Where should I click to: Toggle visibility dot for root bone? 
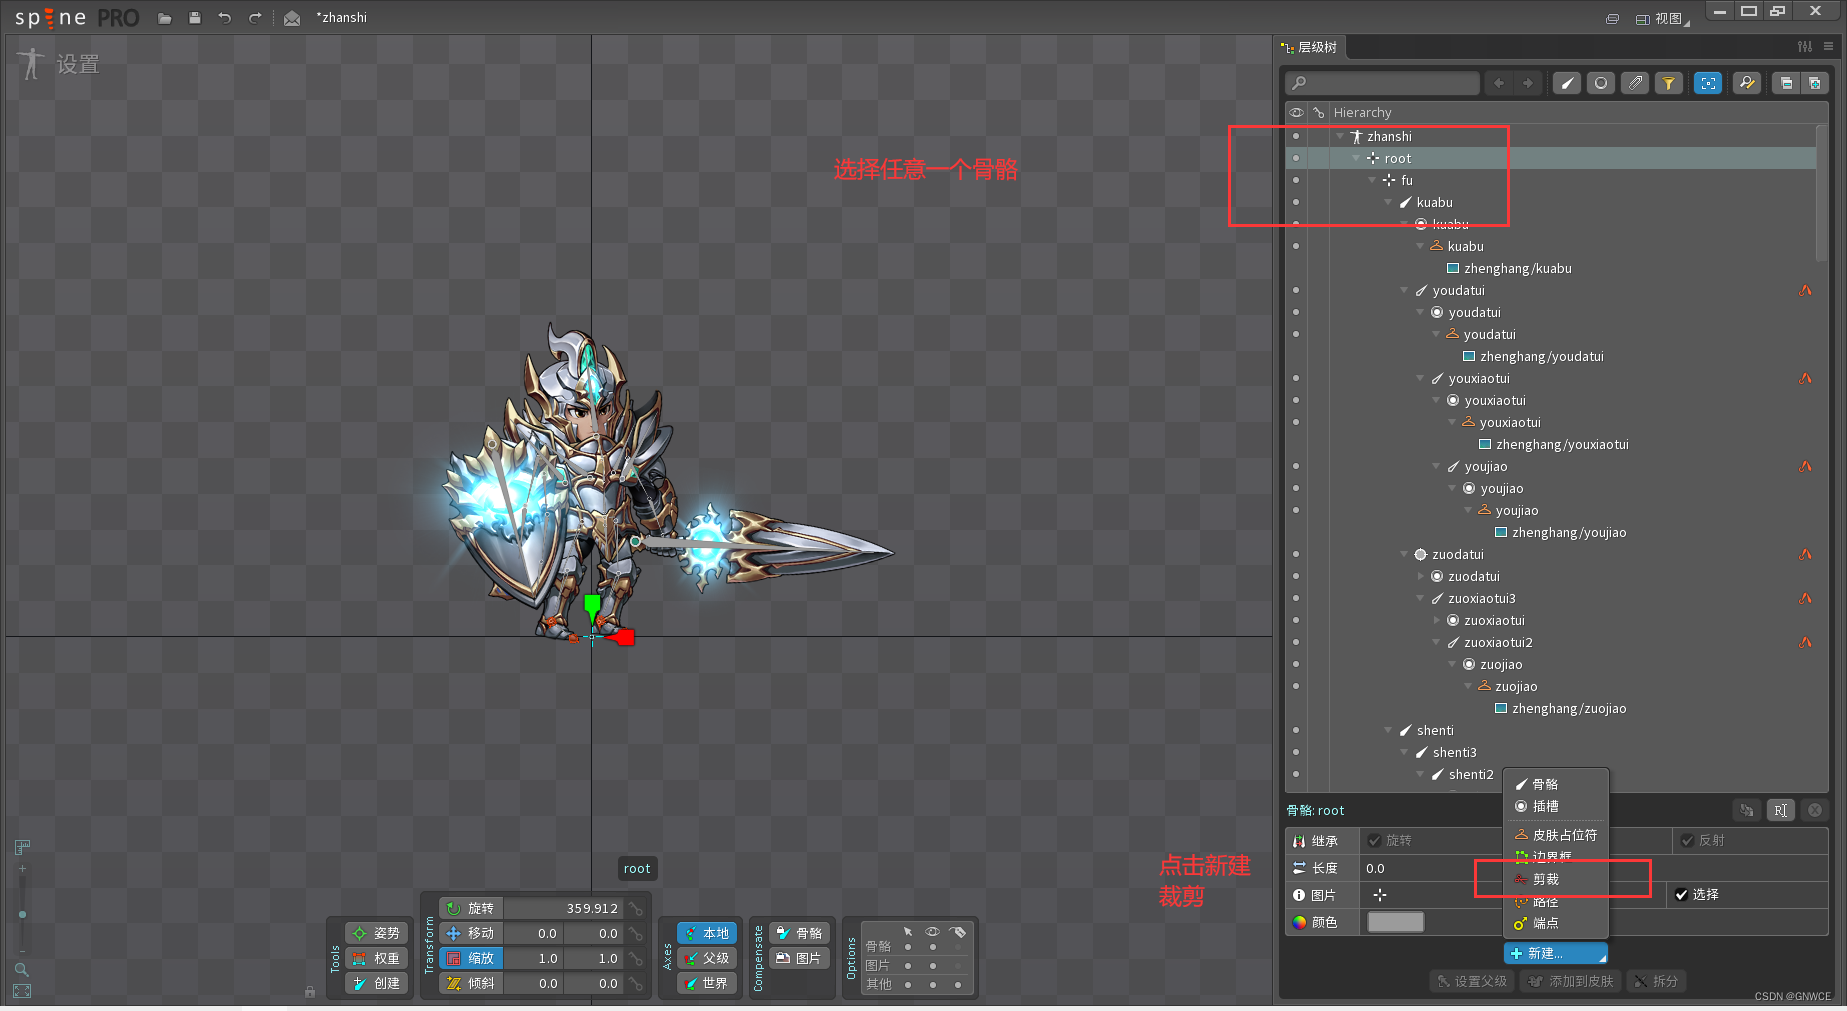point(1296,158)
